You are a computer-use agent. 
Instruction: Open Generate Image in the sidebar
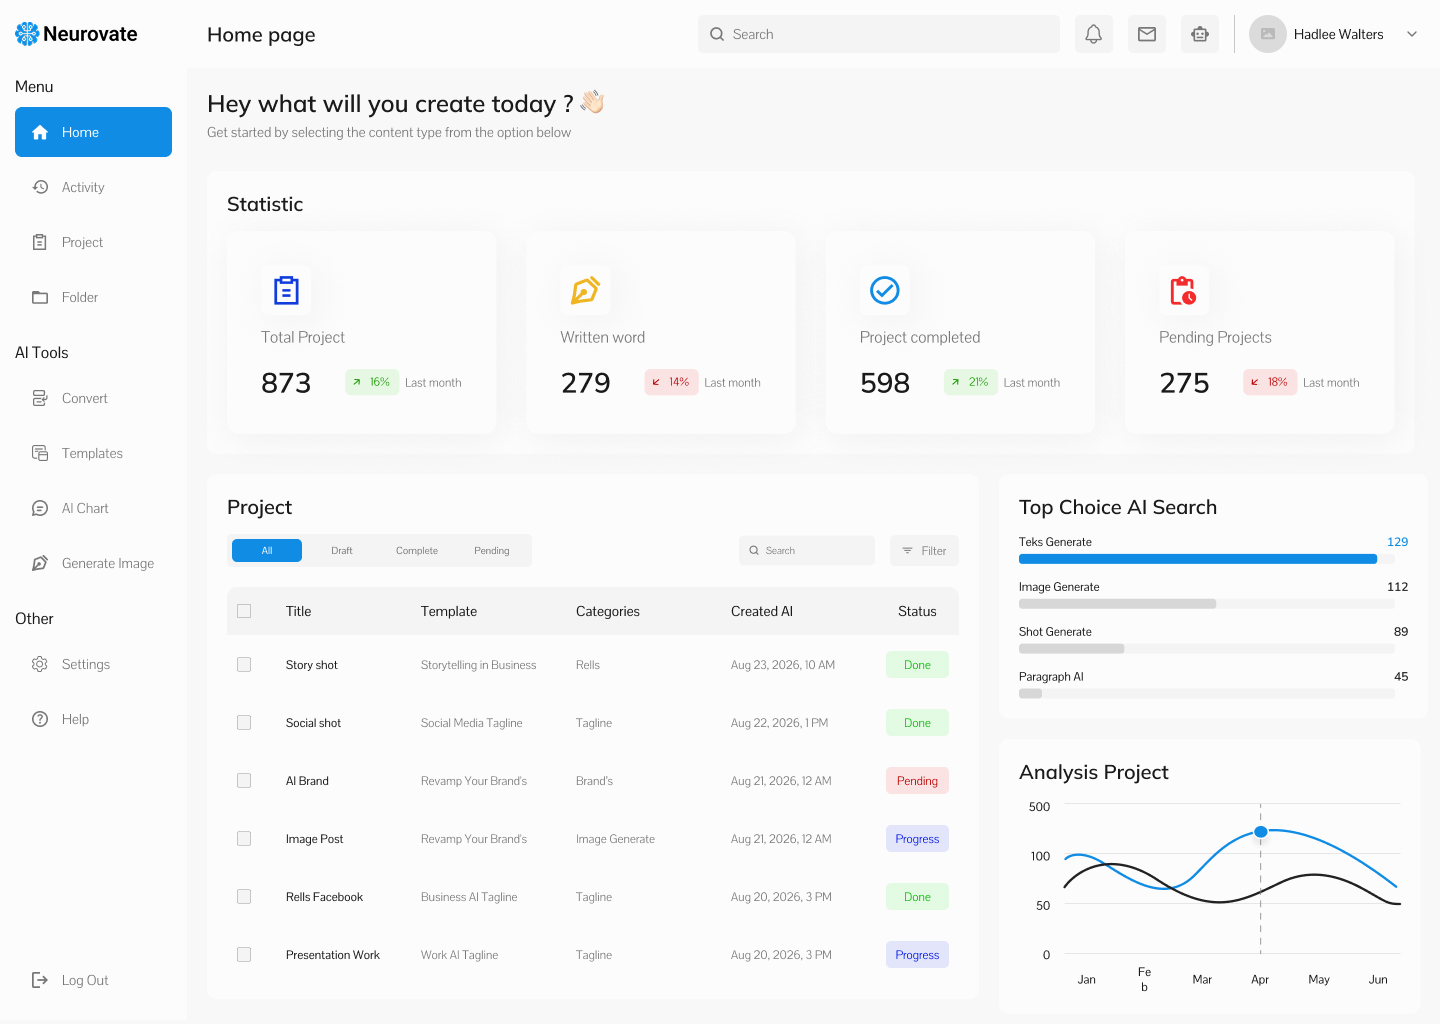107,564
